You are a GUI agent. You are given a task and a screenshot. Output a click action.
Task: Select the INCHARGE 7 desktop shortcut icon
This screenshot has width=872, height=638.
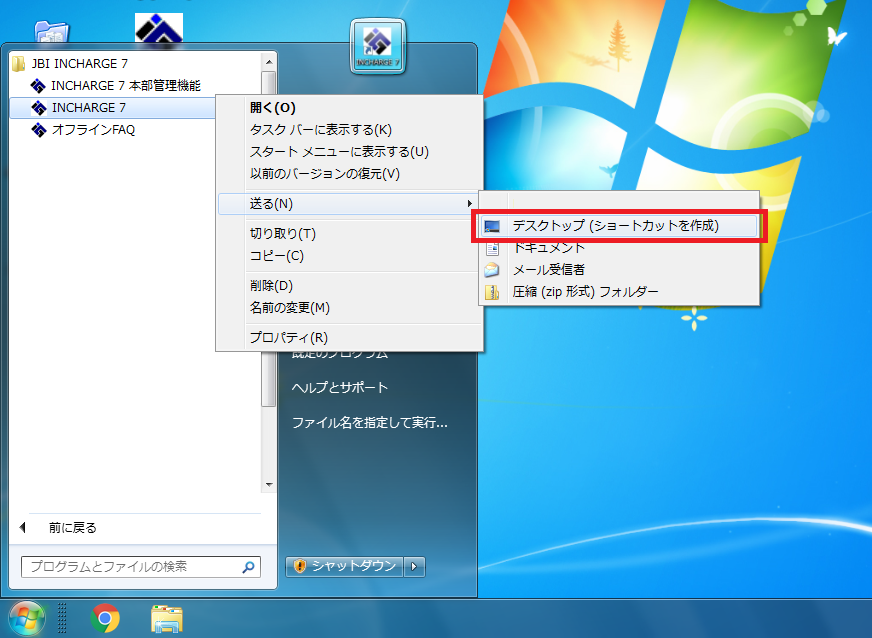pyautogui.click(x=378, y=47)
